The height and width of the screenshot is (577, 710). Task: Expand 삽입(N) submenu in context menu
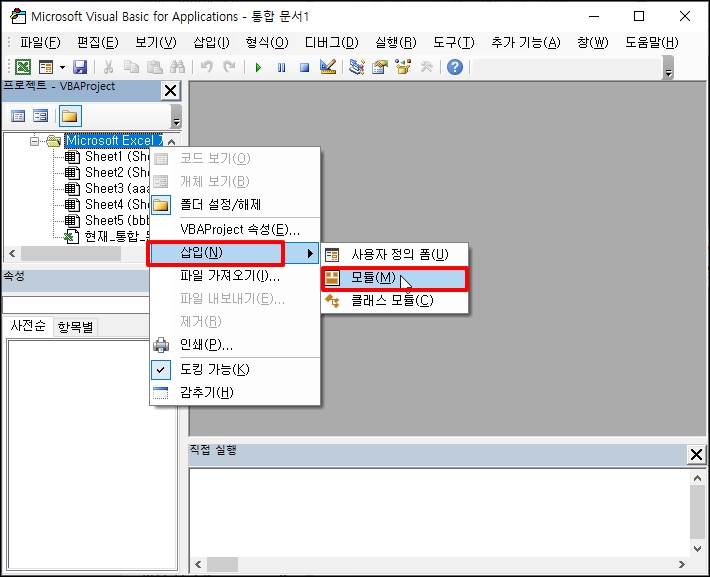(x=235, y=253)
